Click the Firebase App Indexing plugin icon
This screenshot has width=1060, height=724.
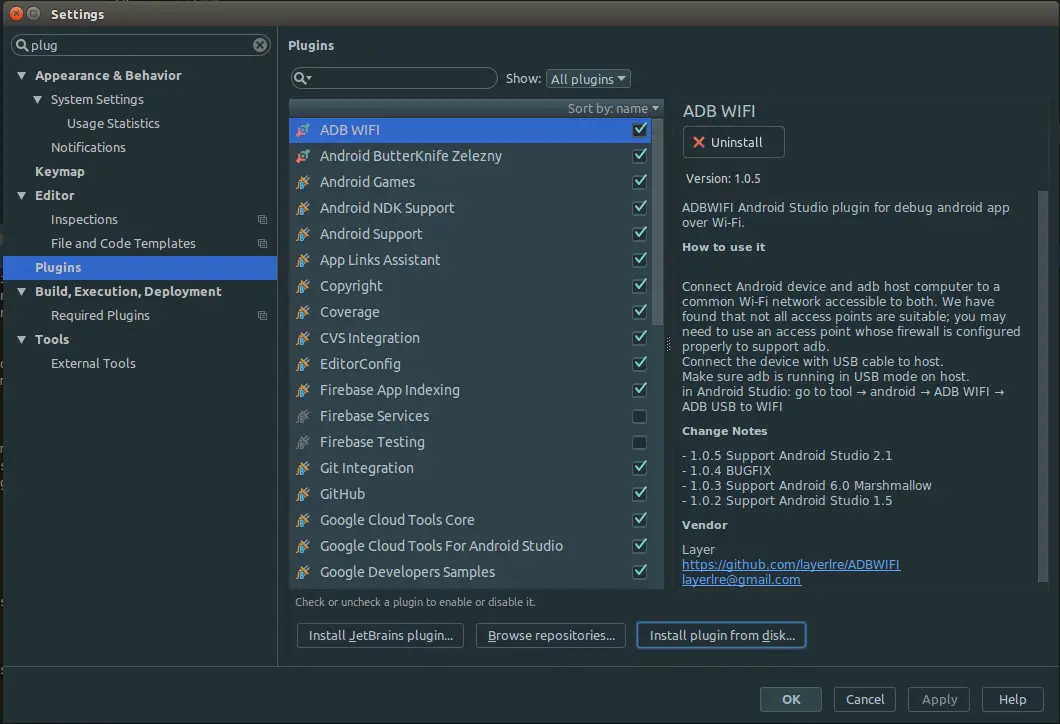coord(303,390)
